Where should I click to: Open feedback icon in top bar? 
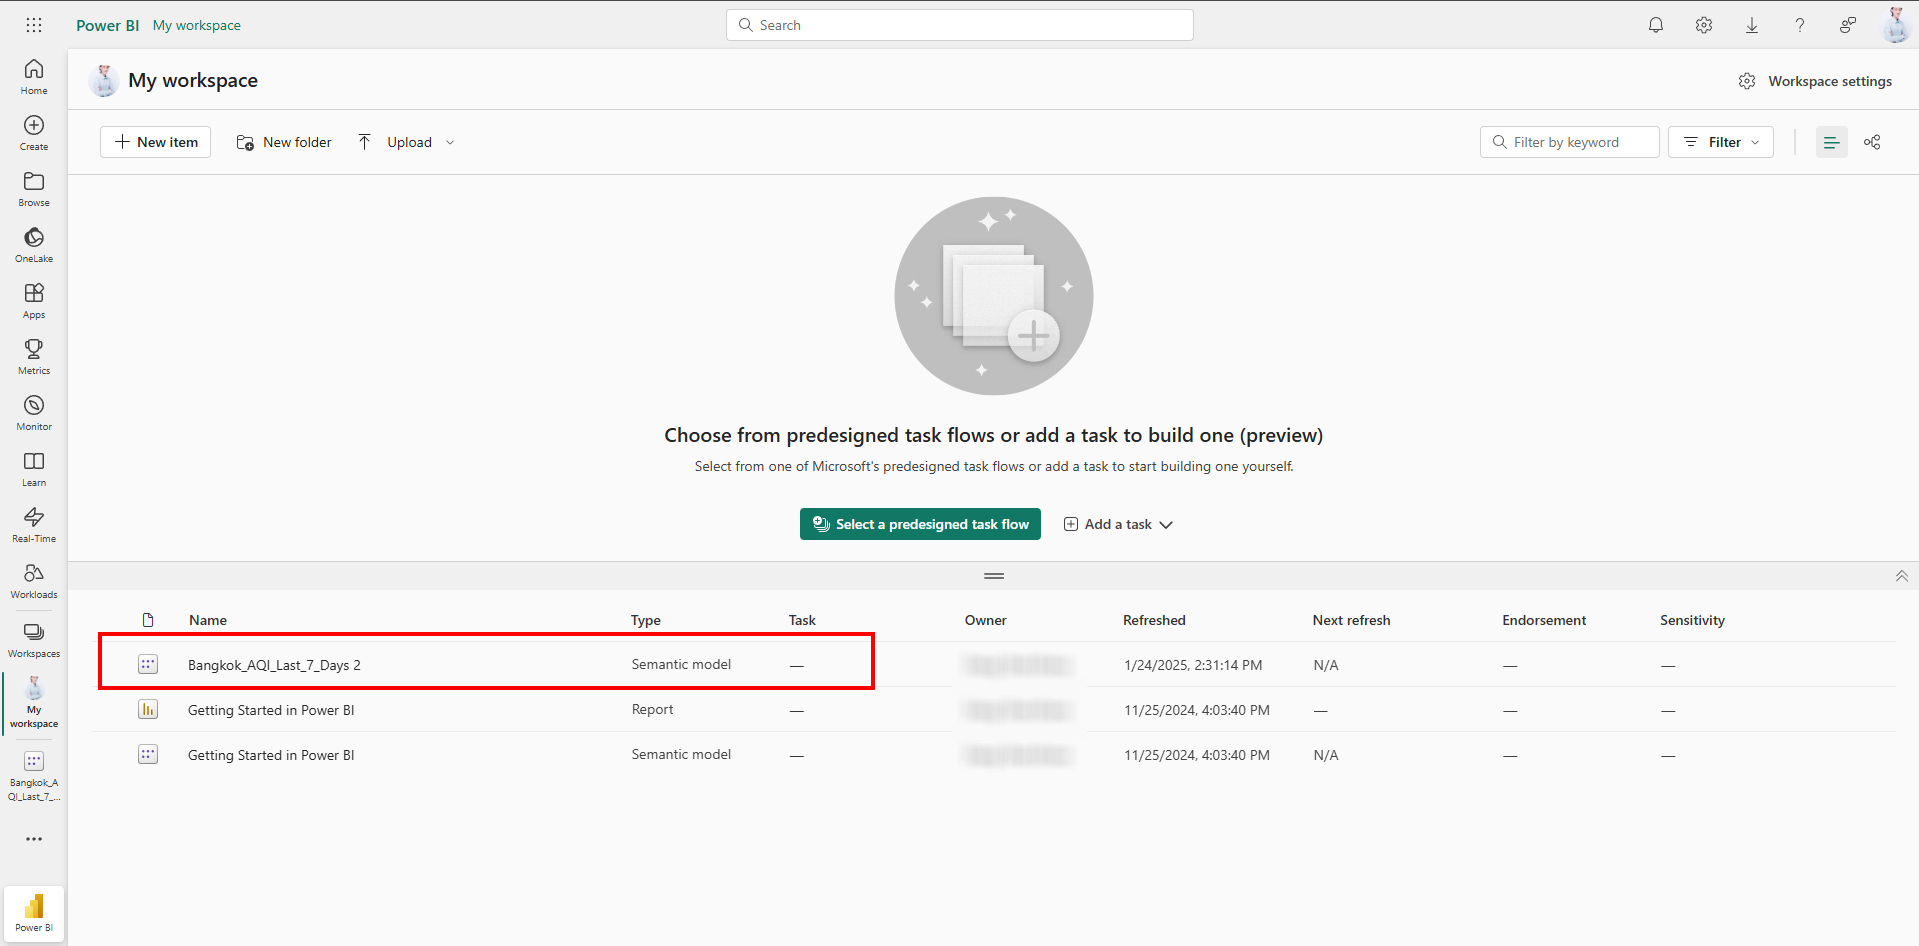(x=1848, y=25)
